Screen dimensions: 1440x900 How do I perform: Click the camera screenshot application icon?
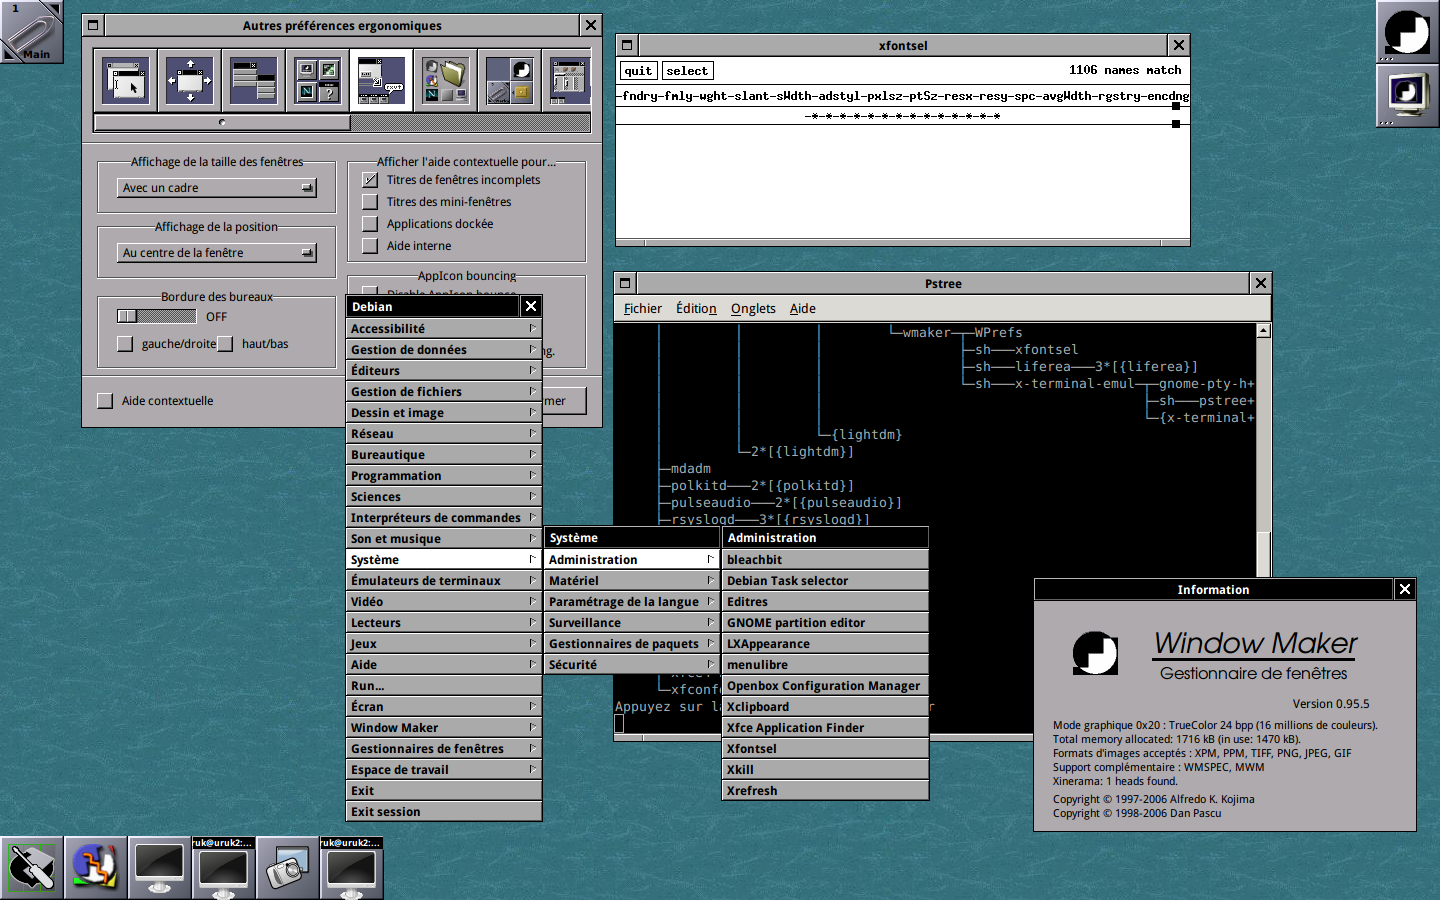288,868
